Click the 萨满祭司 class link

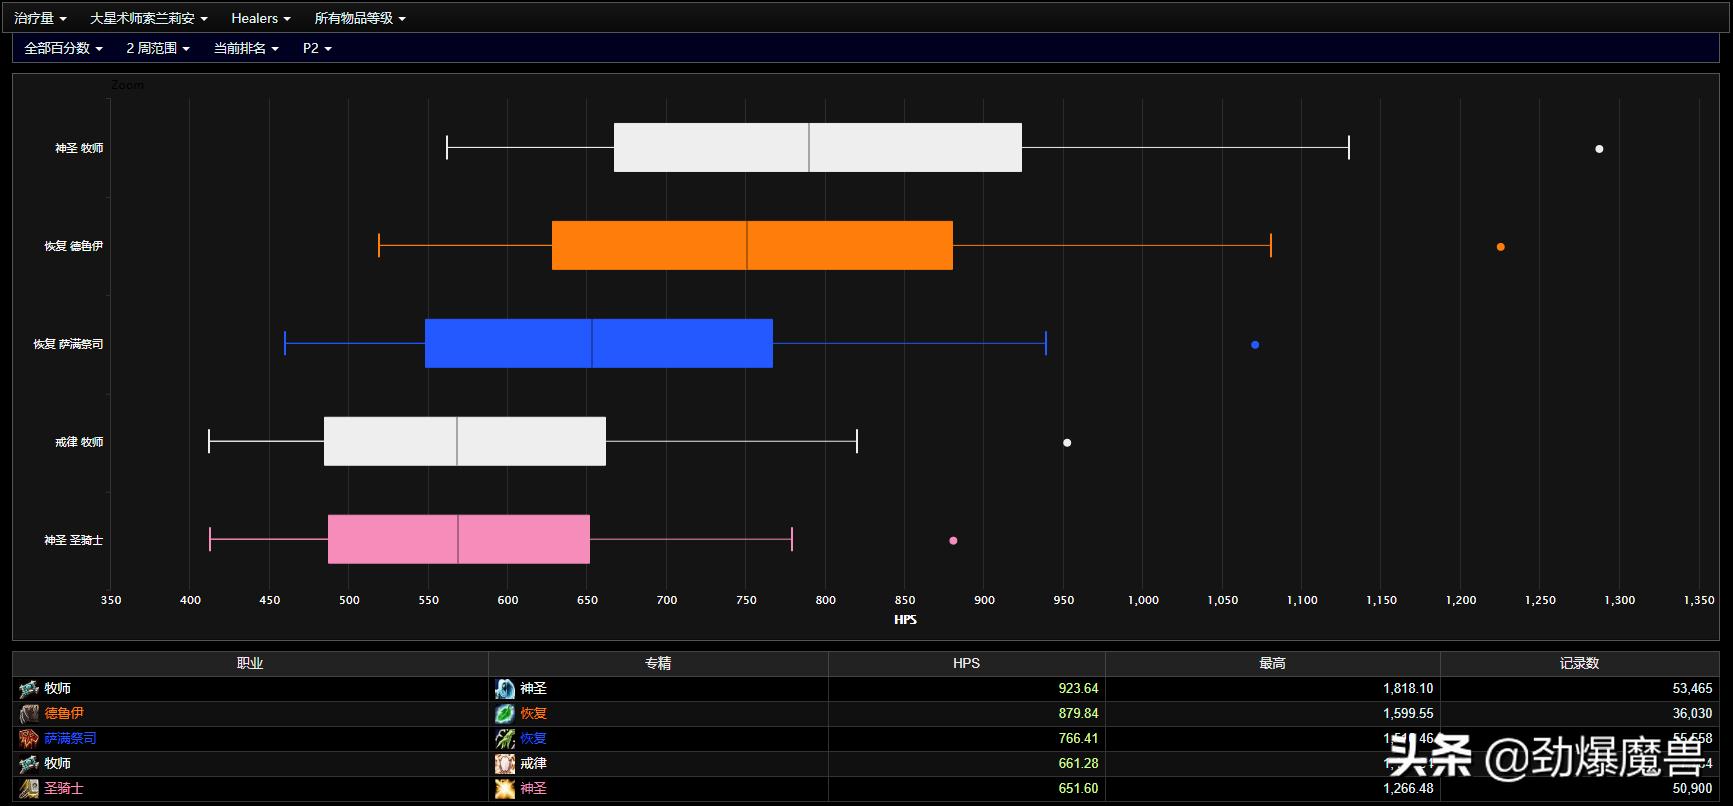coord(70,739)
